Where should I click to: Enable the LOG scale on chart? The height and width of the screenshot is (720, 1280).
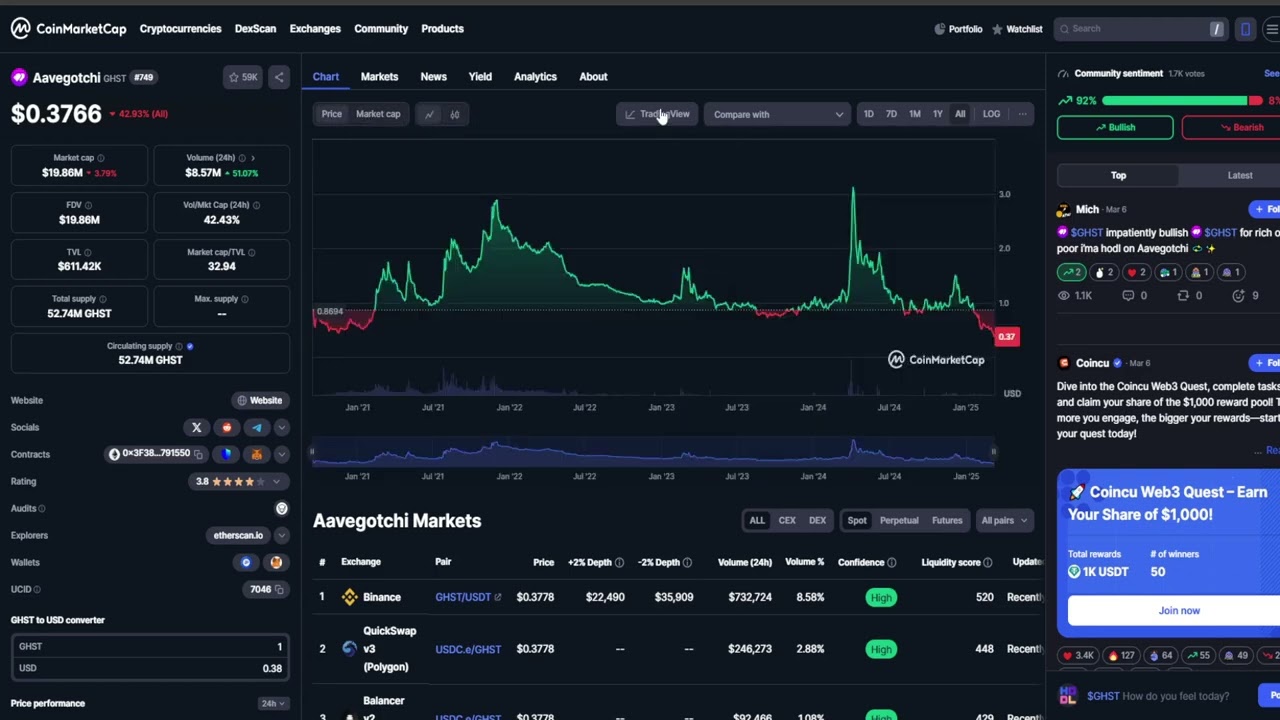coord(991,114)
